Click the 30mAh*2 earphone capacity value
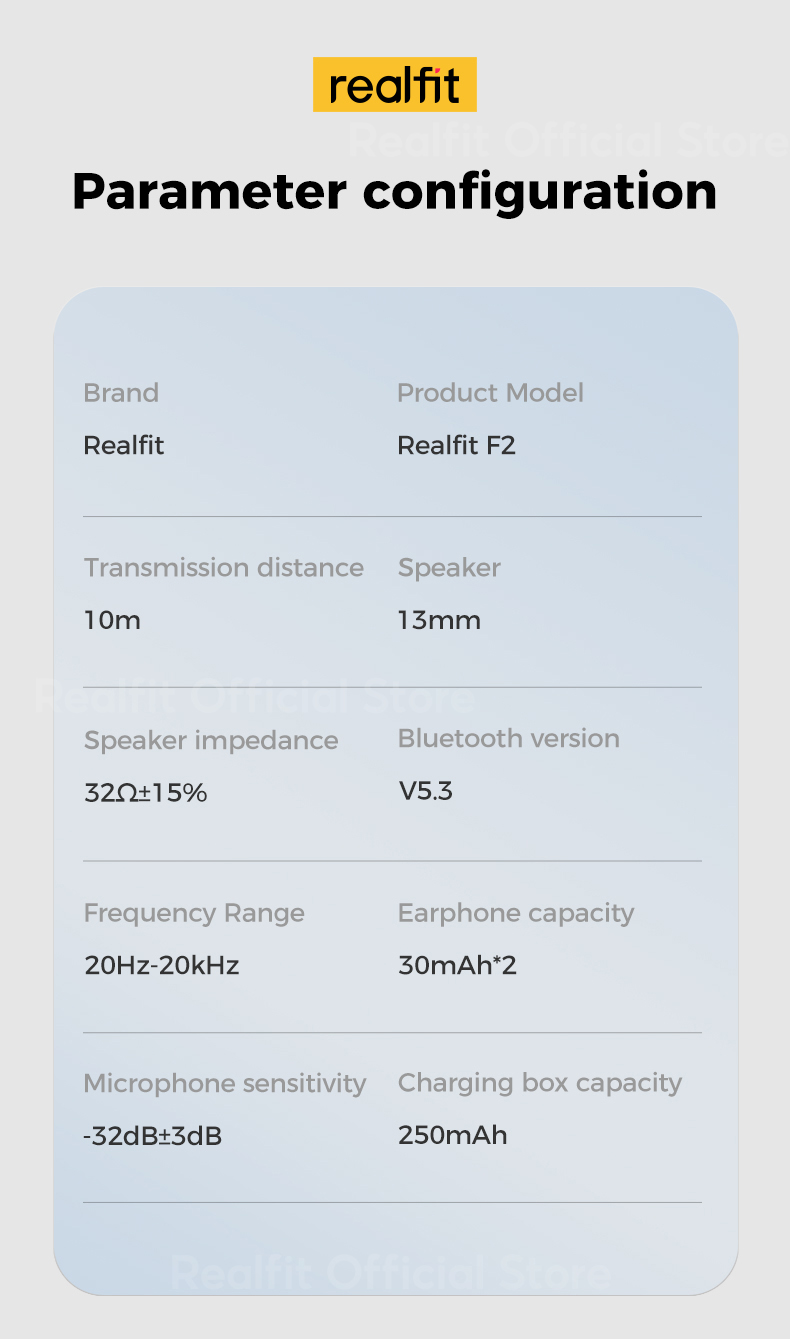This screenshot has height=1339, width=790. tap(457, 966)
